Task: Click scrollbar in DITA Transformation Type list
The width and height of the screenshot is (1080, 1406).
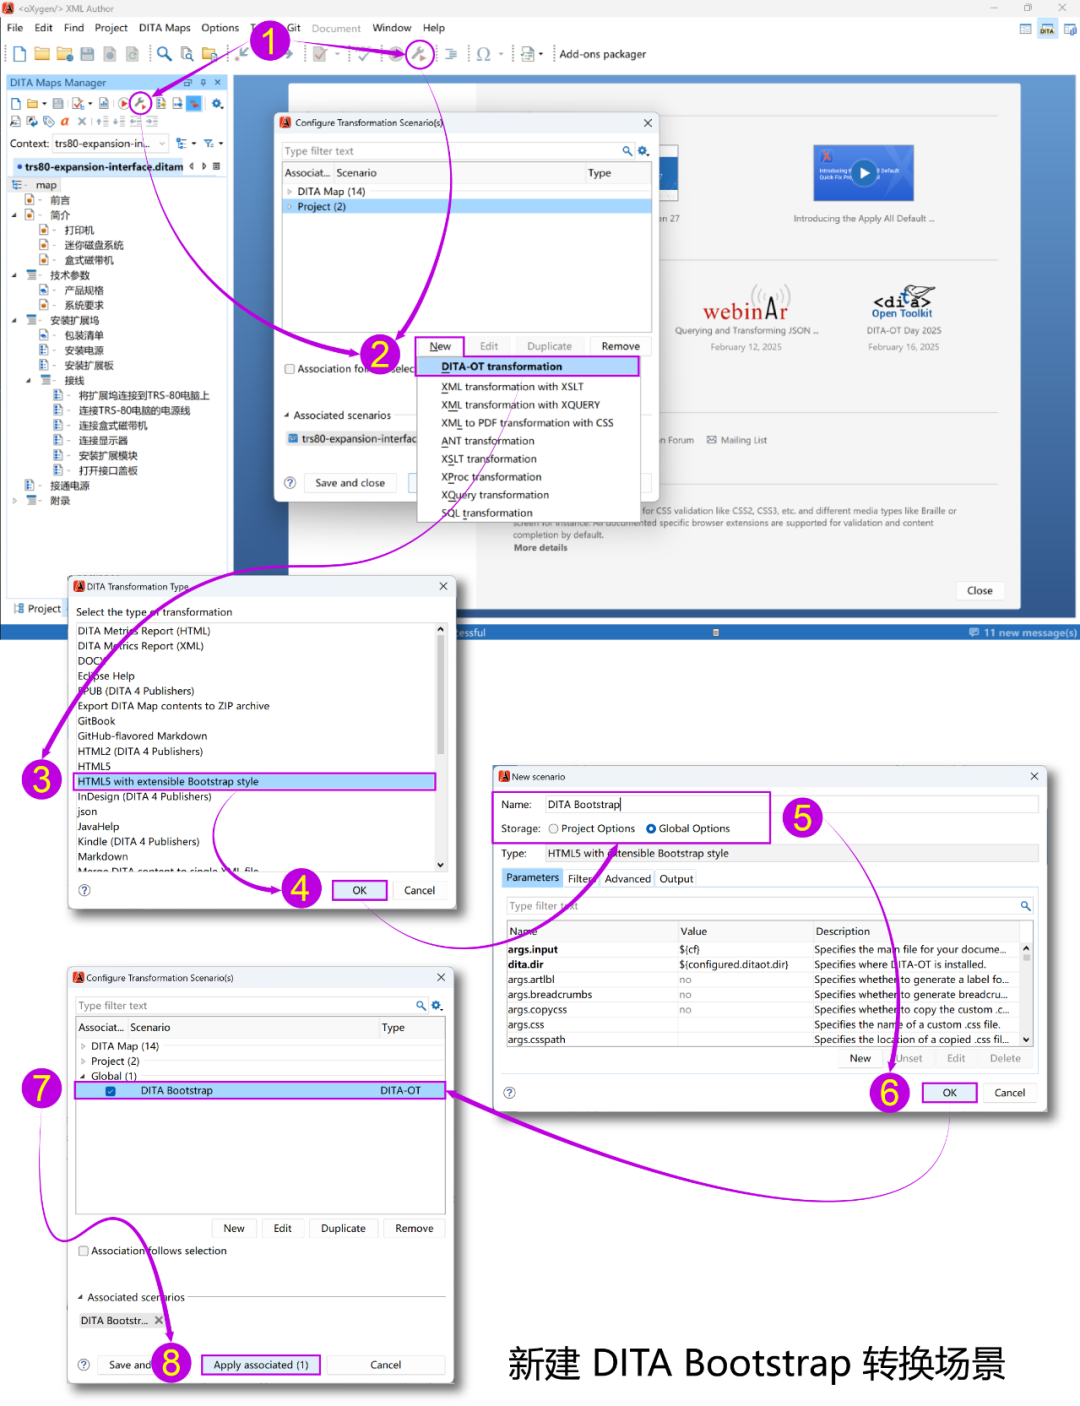Action: coord(440,695)
